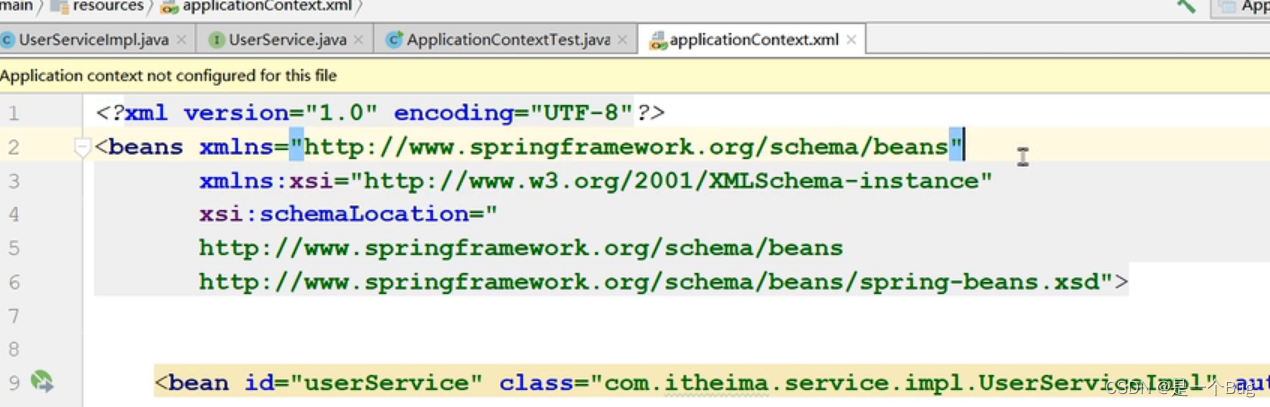Click the xml version declaration on line 1

pos(380,113)
